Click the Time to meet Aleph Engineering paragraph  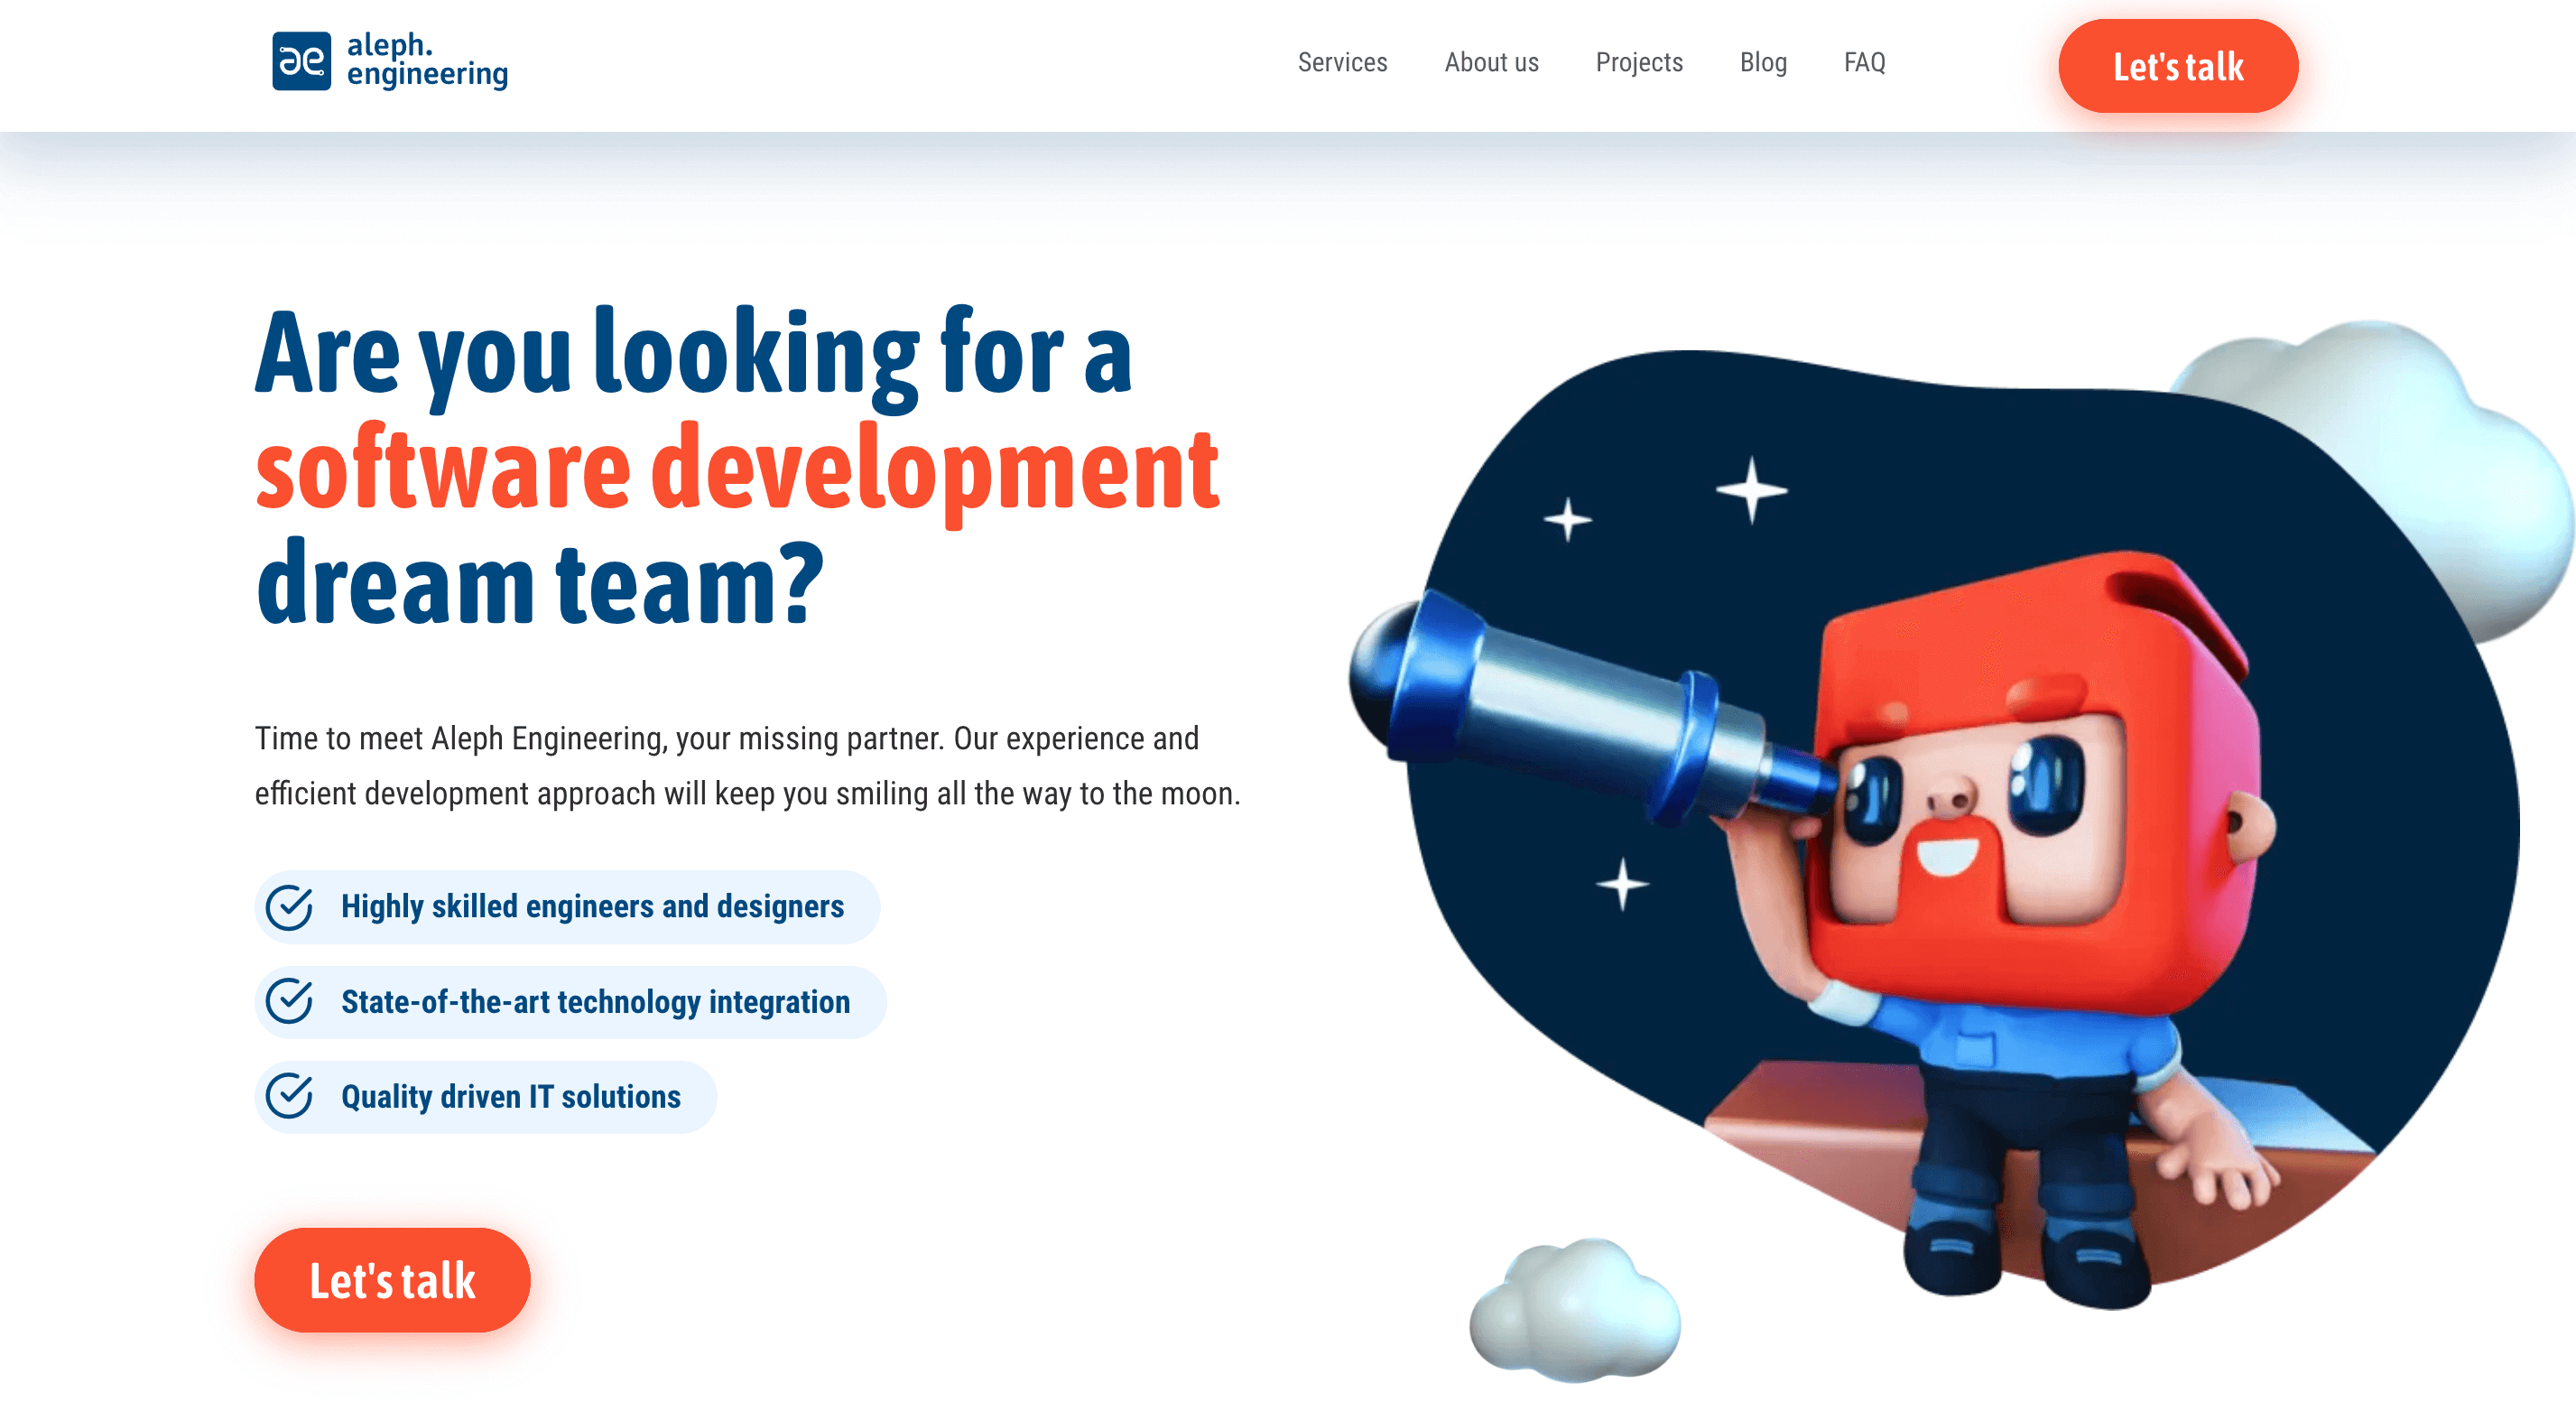[x=747, y=765]
